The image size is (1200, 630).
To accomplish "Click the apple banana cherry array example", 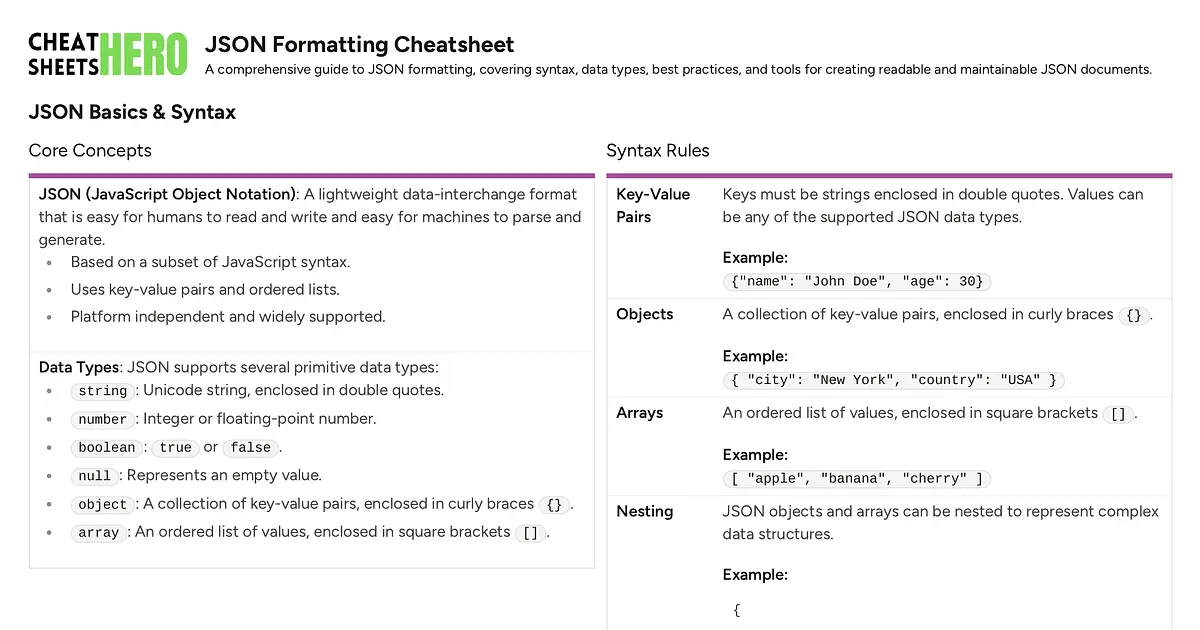I will pyautogui.click(x=856, y=479).
